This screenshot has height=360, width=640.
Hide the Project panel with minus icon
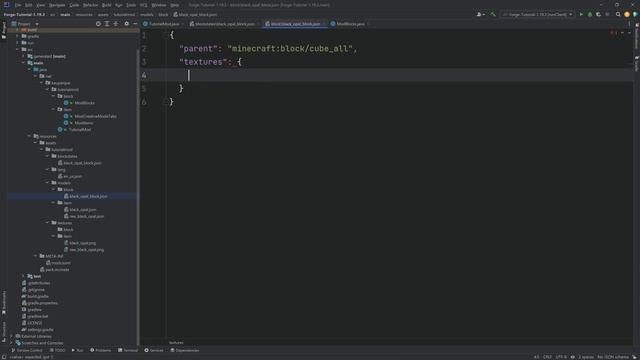point(135,24)
